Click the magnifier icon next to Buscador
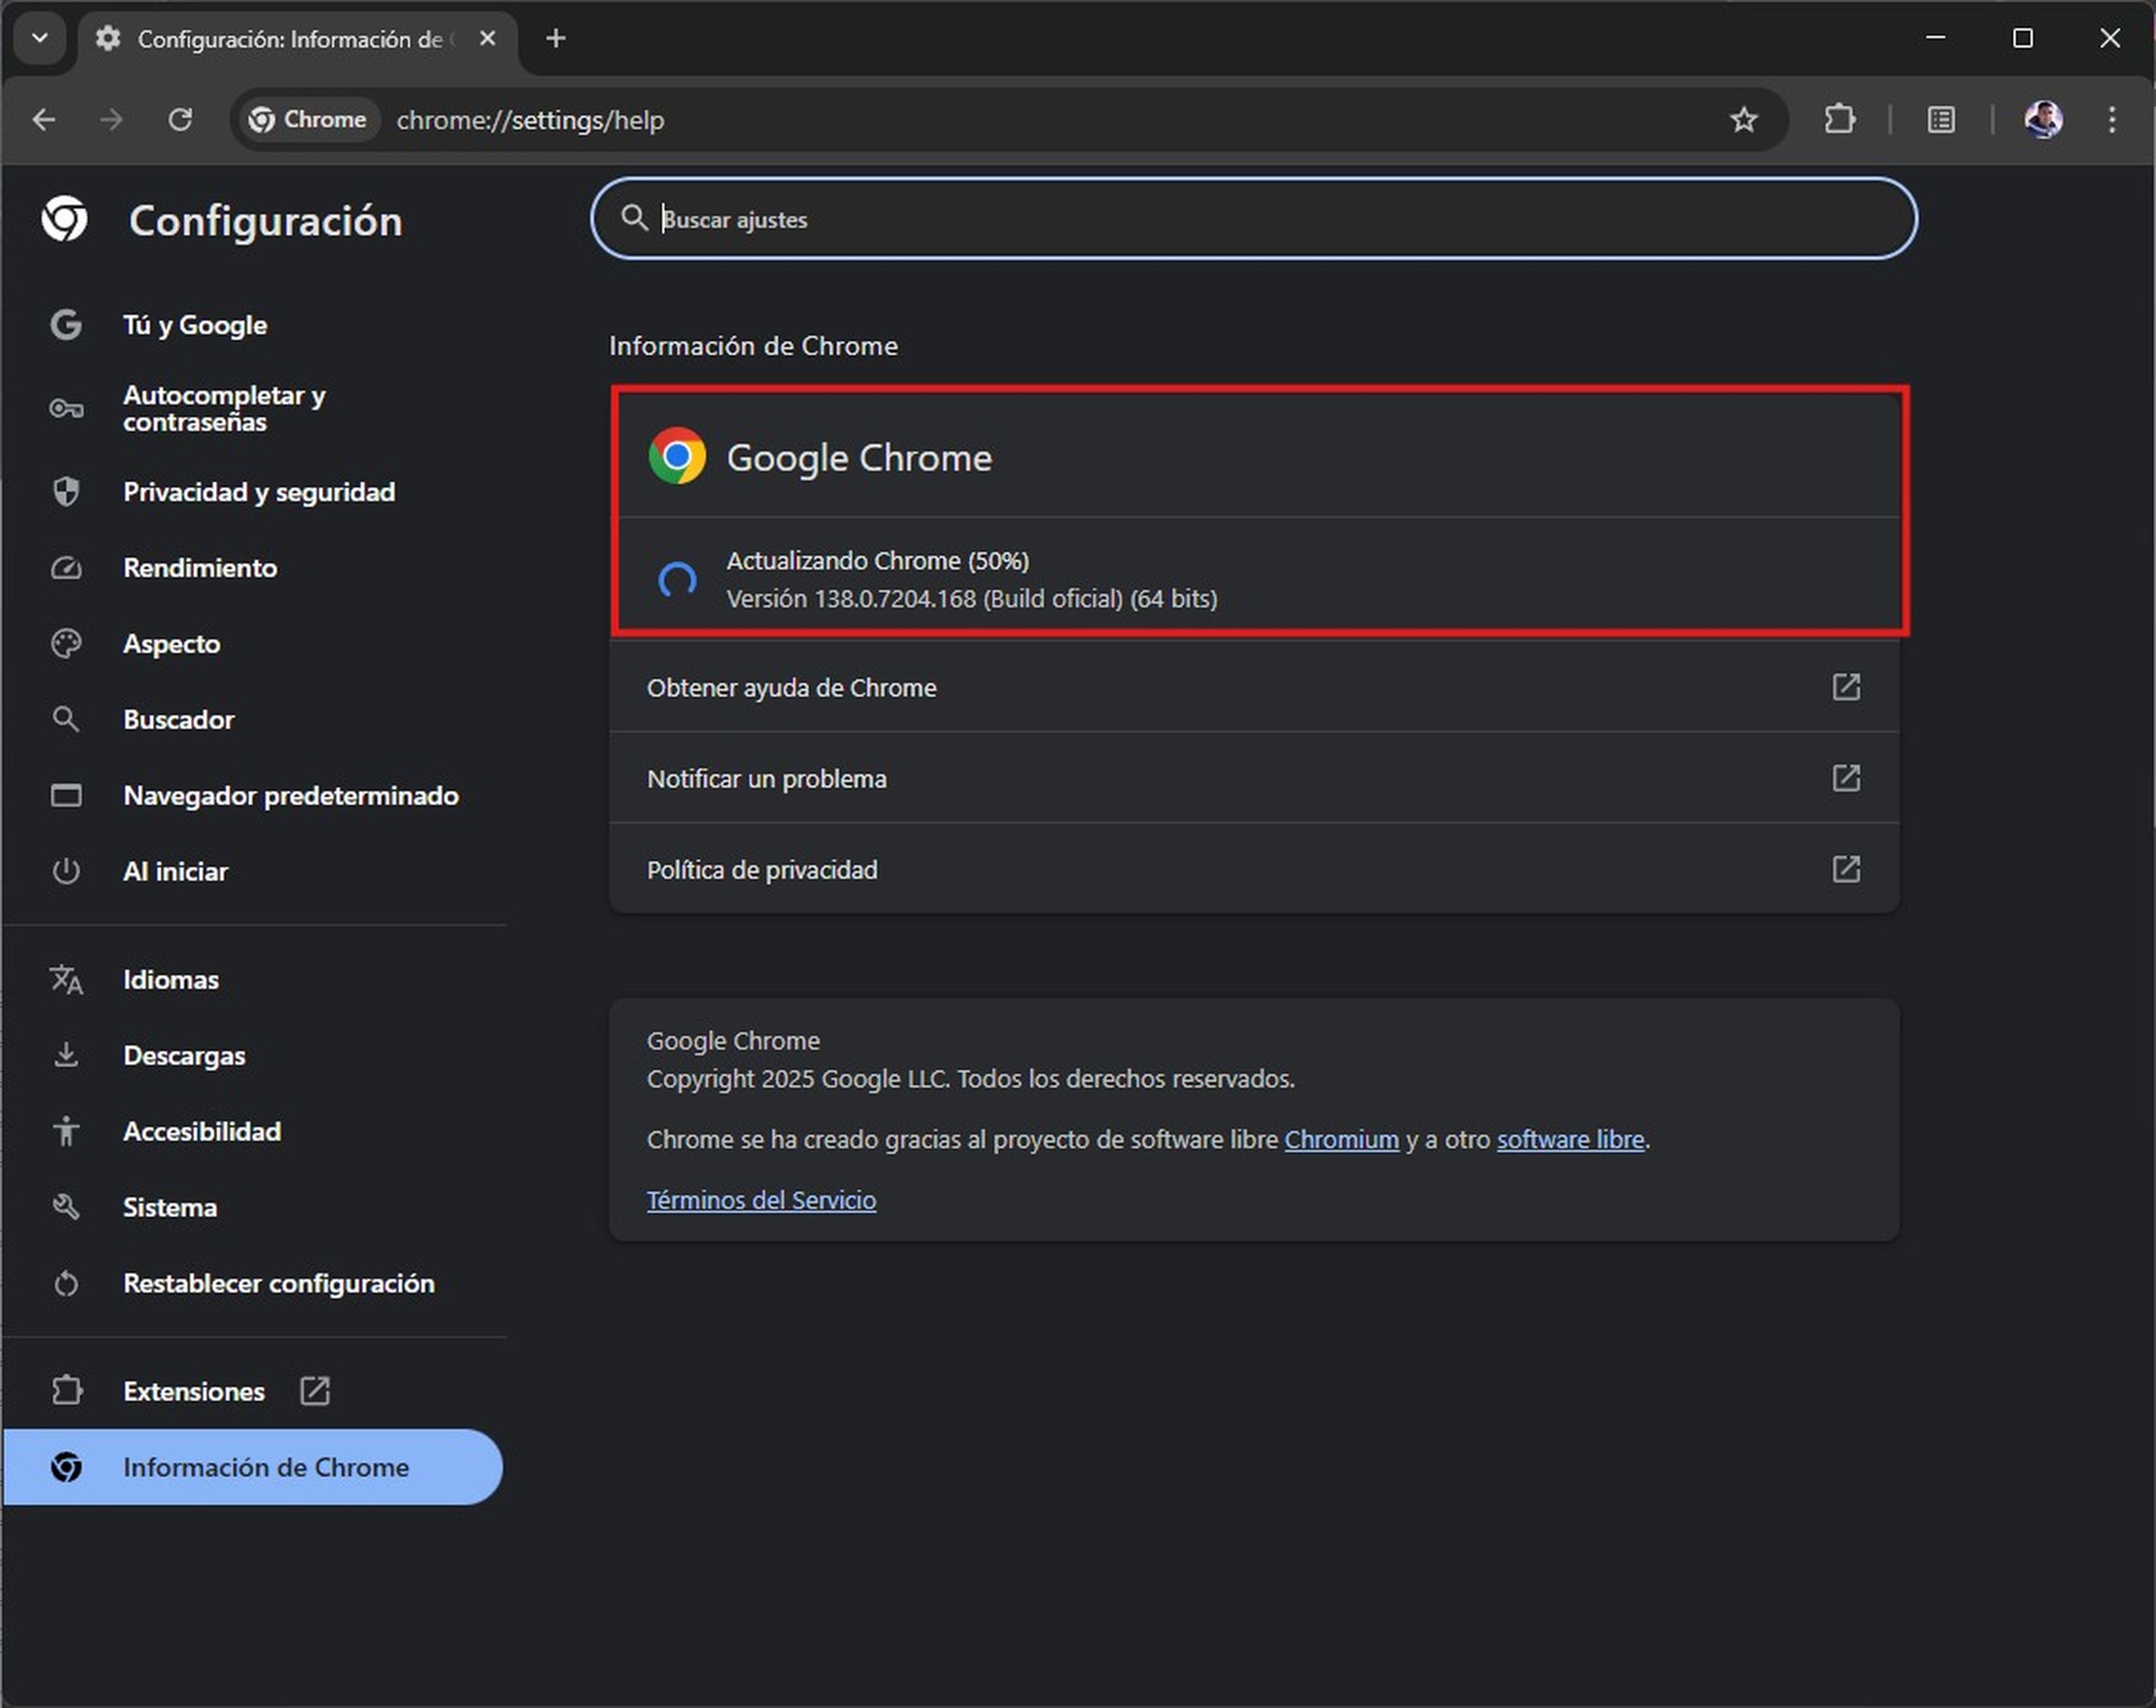2156x1708 pixels. point(66,720)
